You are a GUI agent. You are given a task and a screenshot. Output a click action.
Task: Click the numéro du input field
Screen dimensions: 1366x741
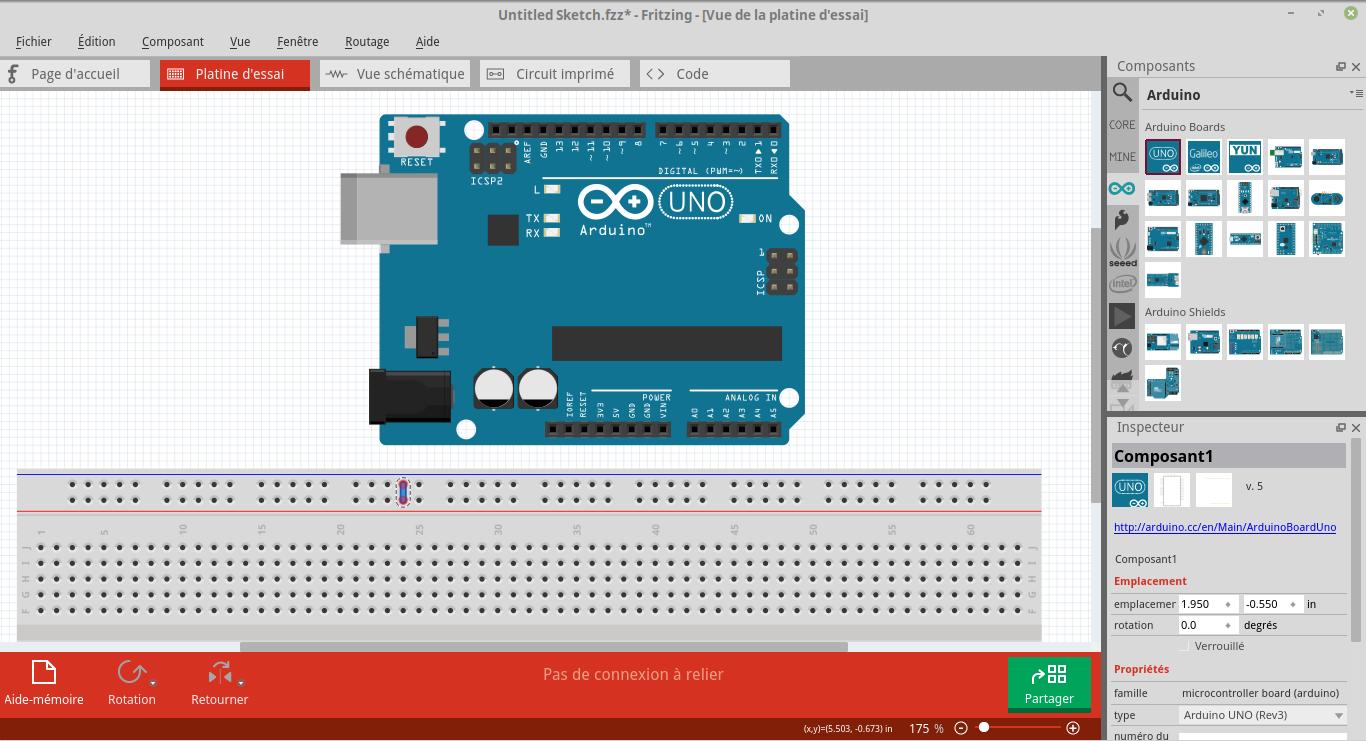pos(1264,737)
